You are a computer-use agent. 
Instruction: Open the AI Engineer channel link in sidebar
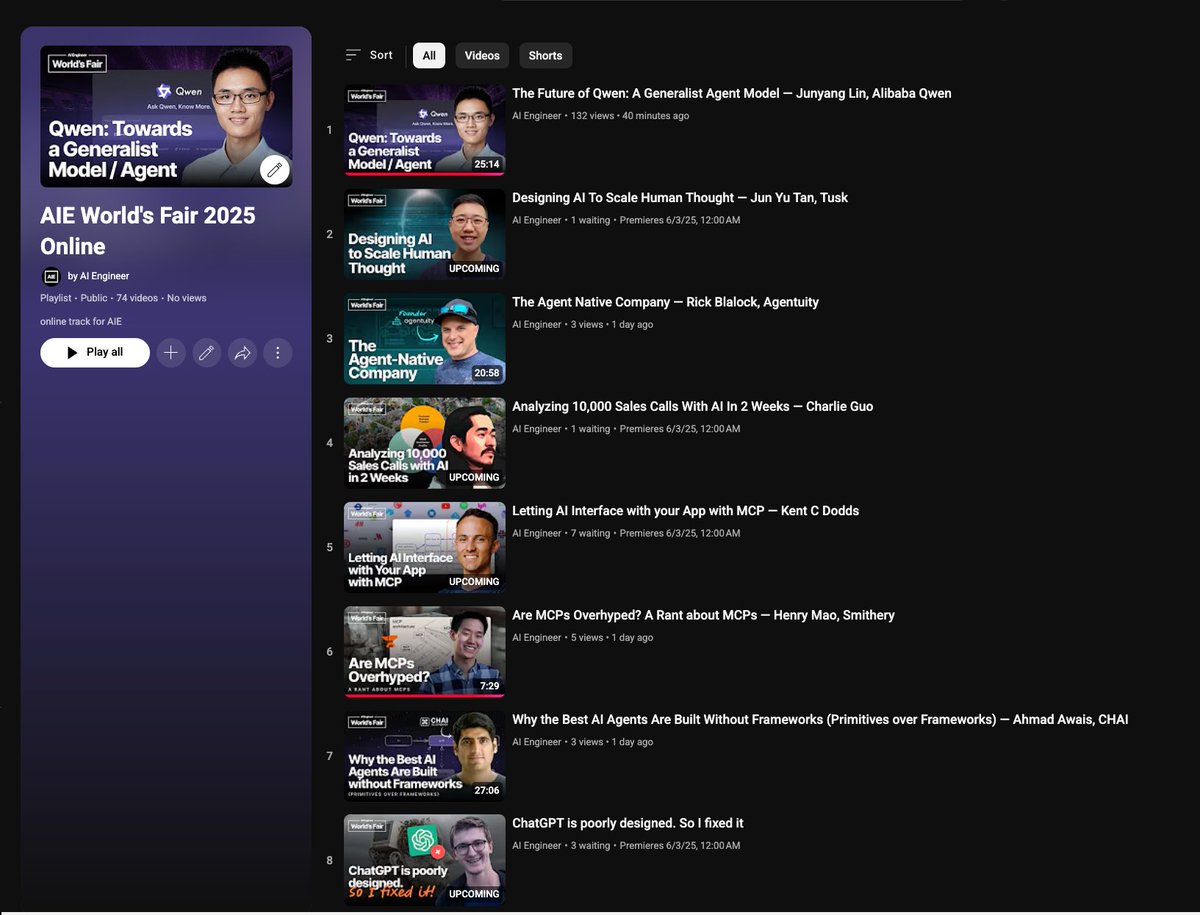tap(98, 276)
